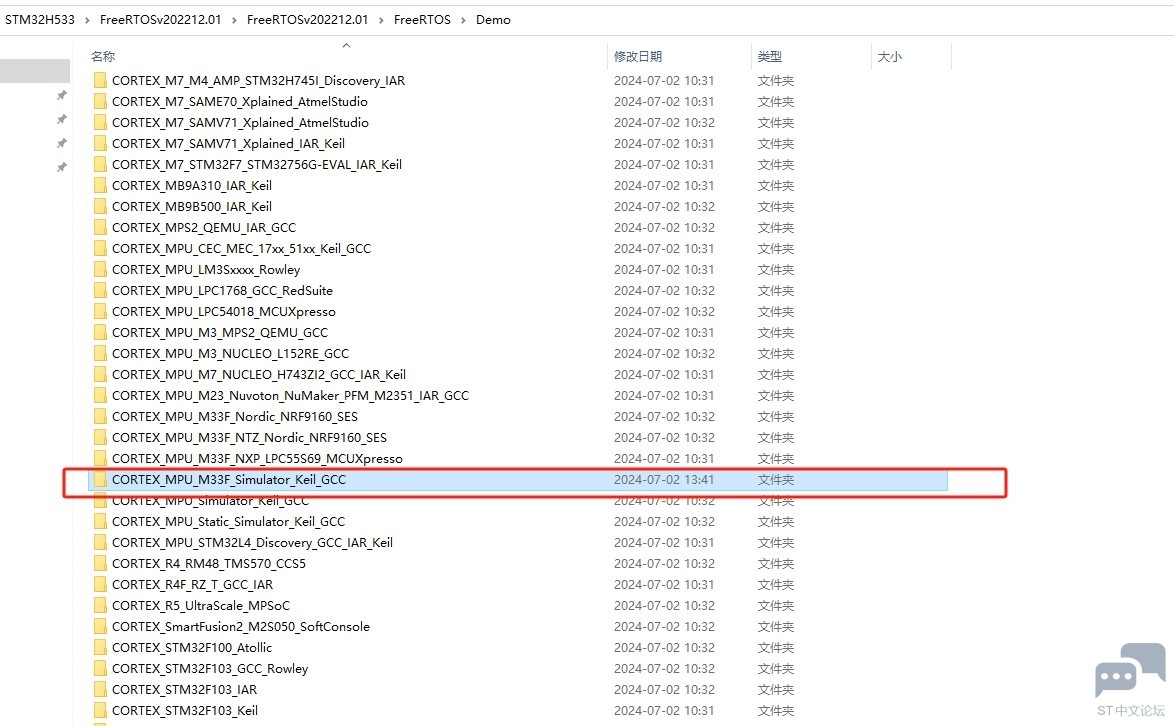Go to STM32H533 in breadcrumb path
The image size is (1174, 726).
coord(40,20)
